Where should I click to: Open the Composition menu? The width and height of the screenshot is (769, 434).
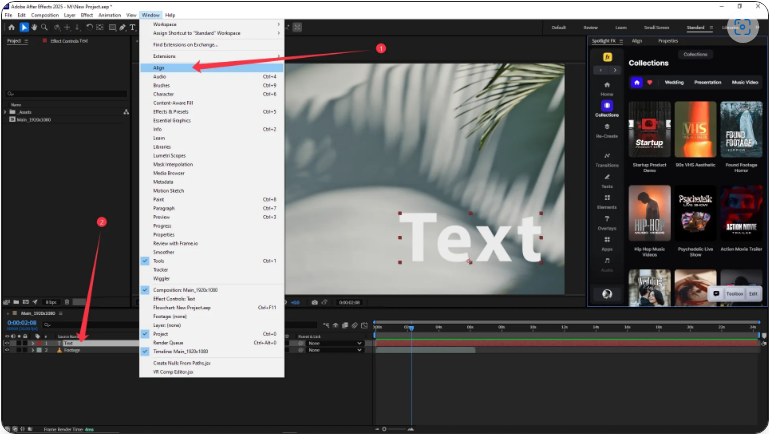pos(45,15)
